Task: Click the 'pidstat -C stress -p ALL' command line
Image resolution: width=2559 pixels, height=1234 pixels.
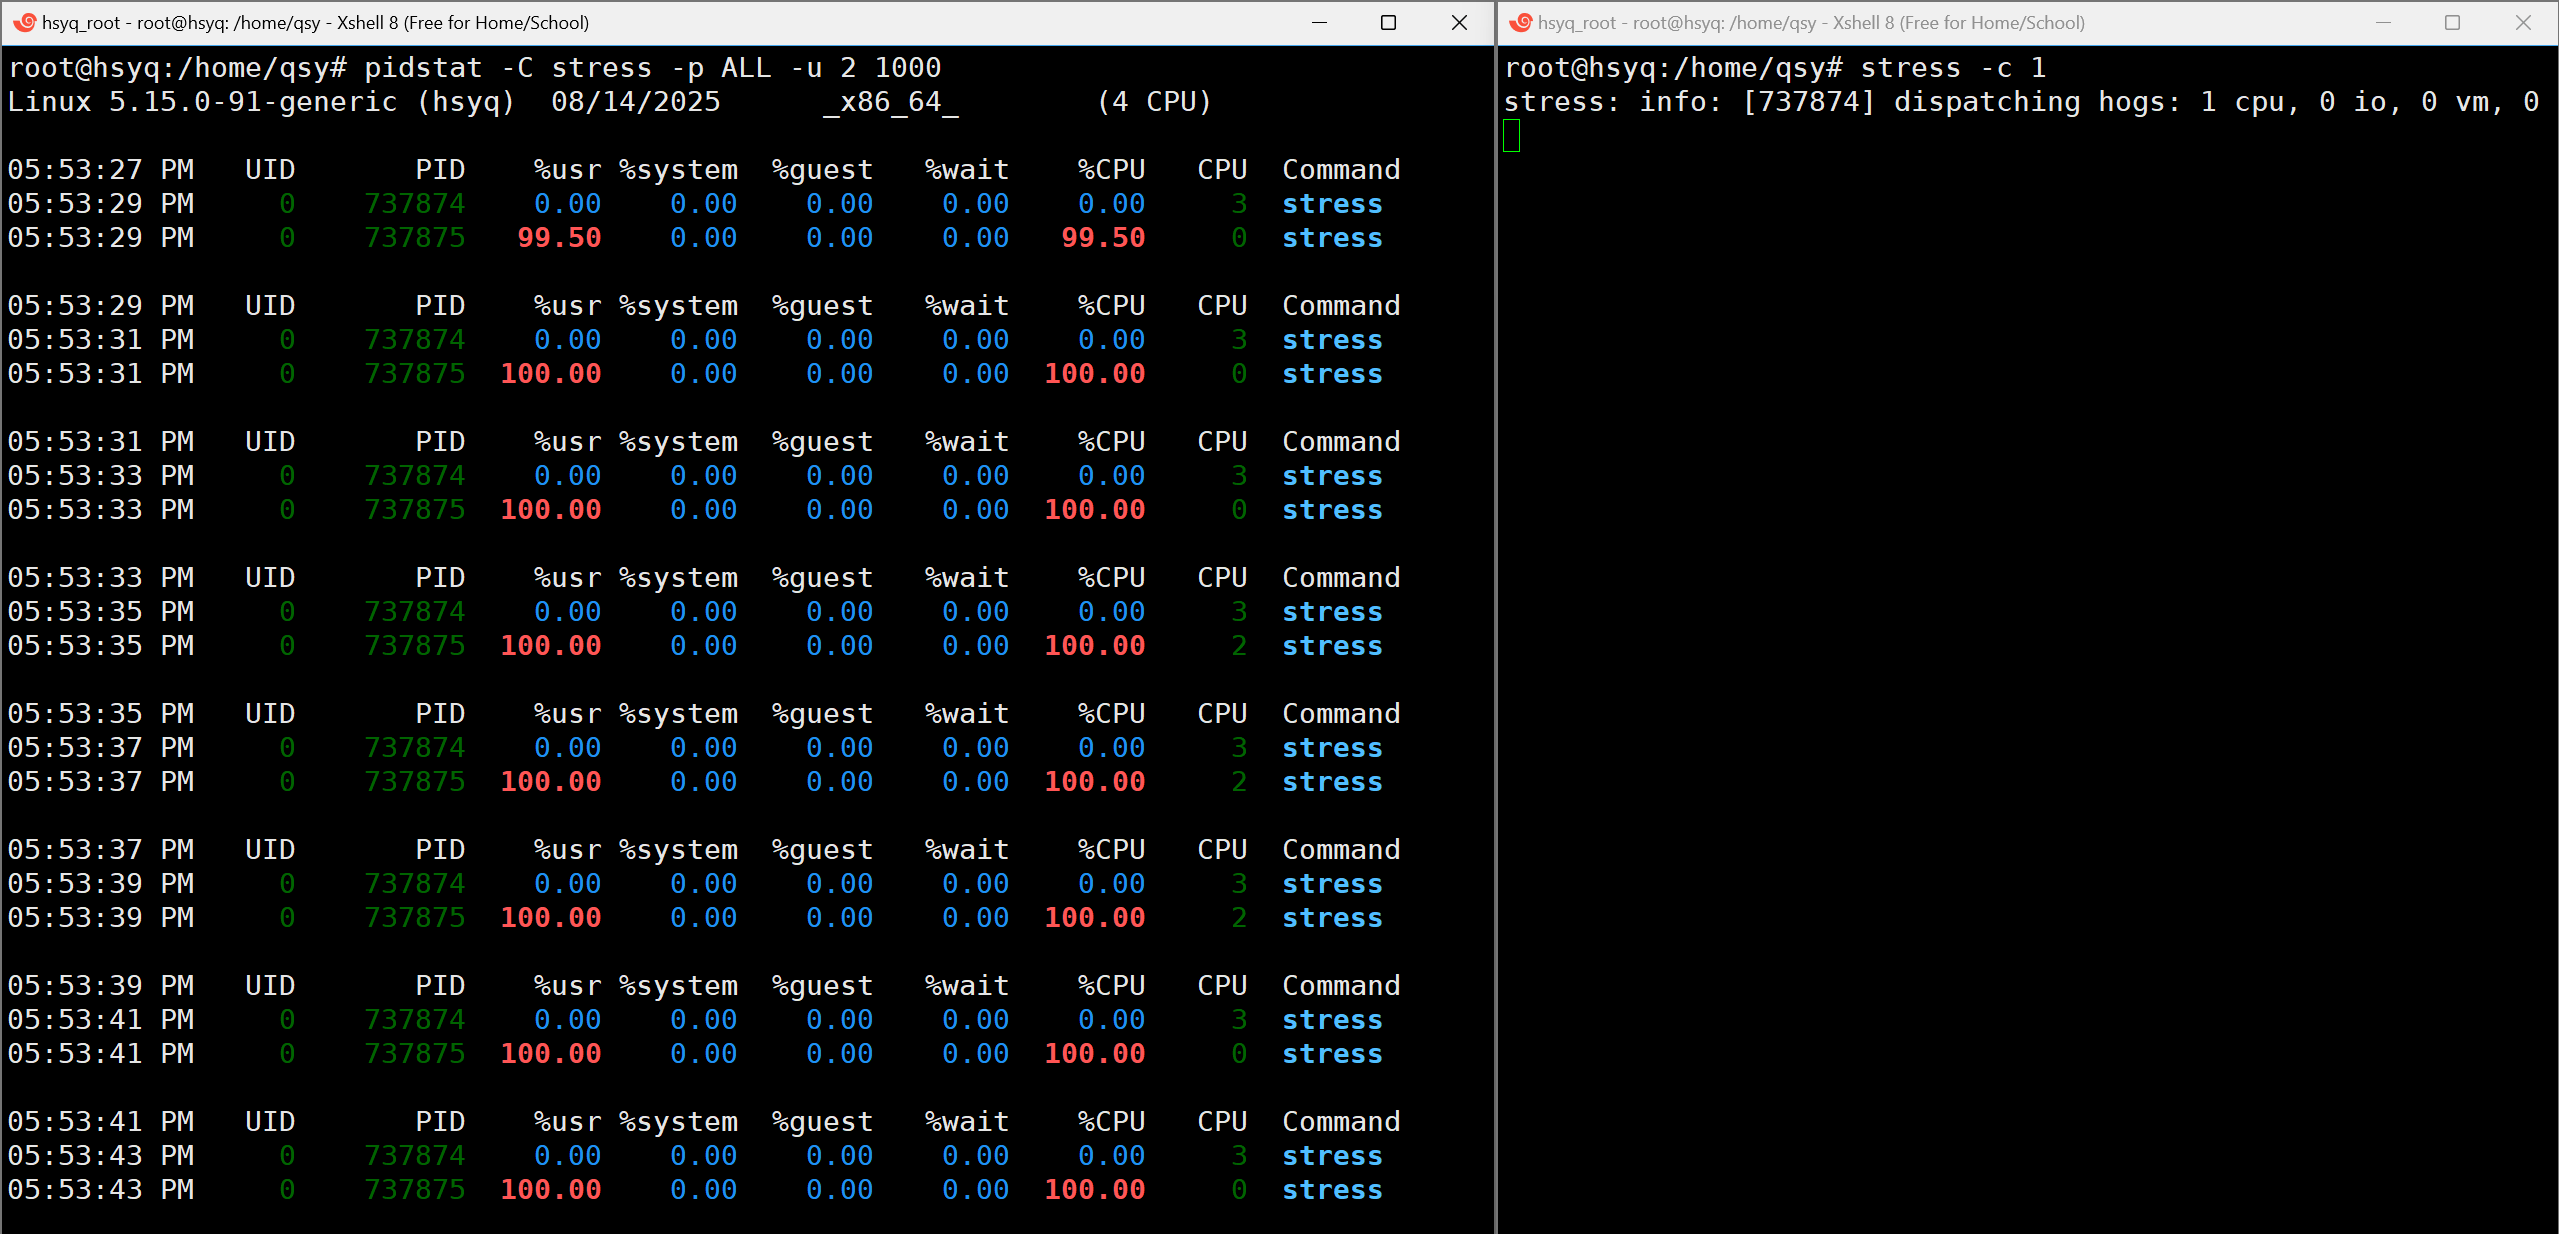Action: tap(475, 68)
